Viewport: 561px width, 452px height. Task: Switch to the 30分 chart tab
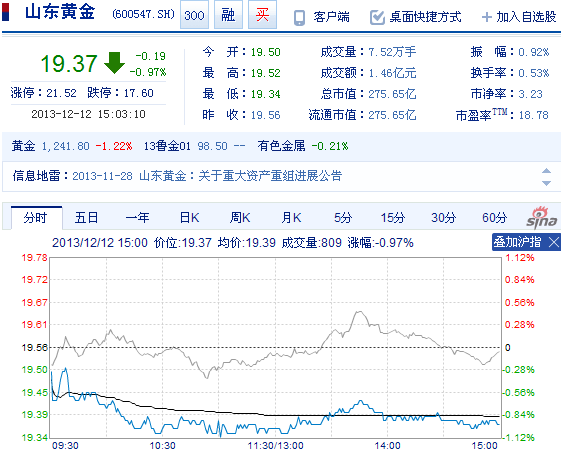click(x=443, y=218)
